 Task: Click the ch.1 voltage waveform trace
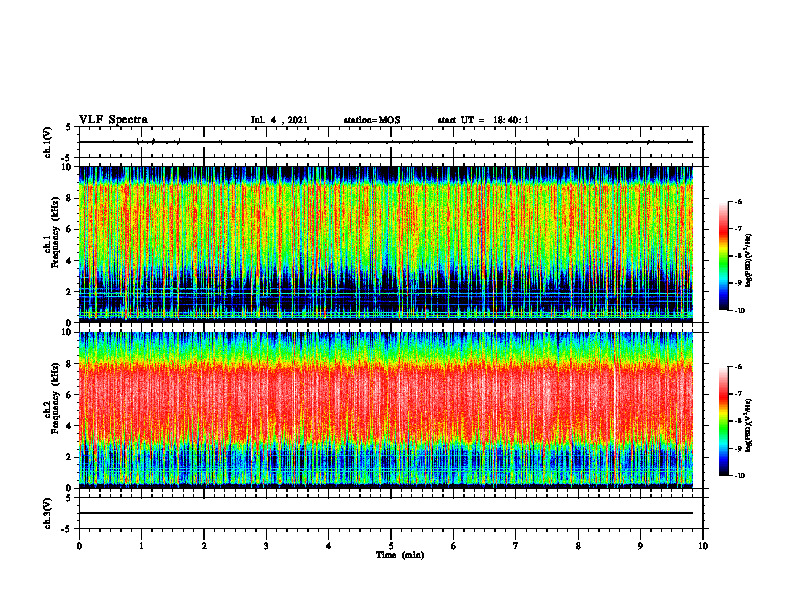coord(386,142)
